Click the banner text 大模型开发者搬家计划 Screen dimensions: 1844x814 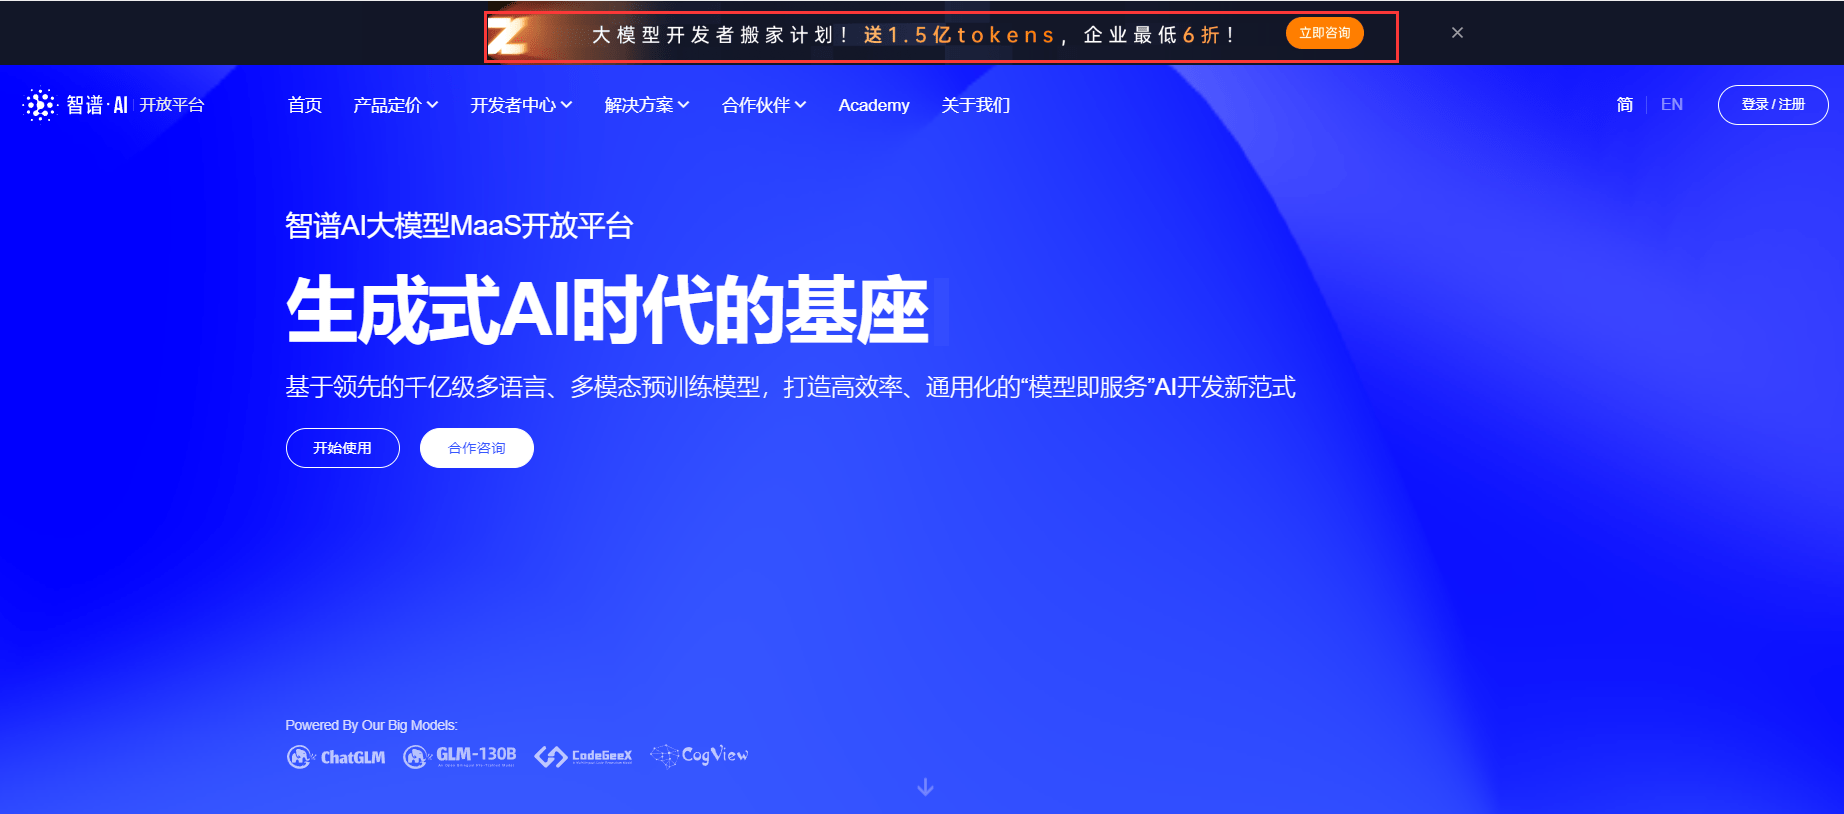(712, 35)
